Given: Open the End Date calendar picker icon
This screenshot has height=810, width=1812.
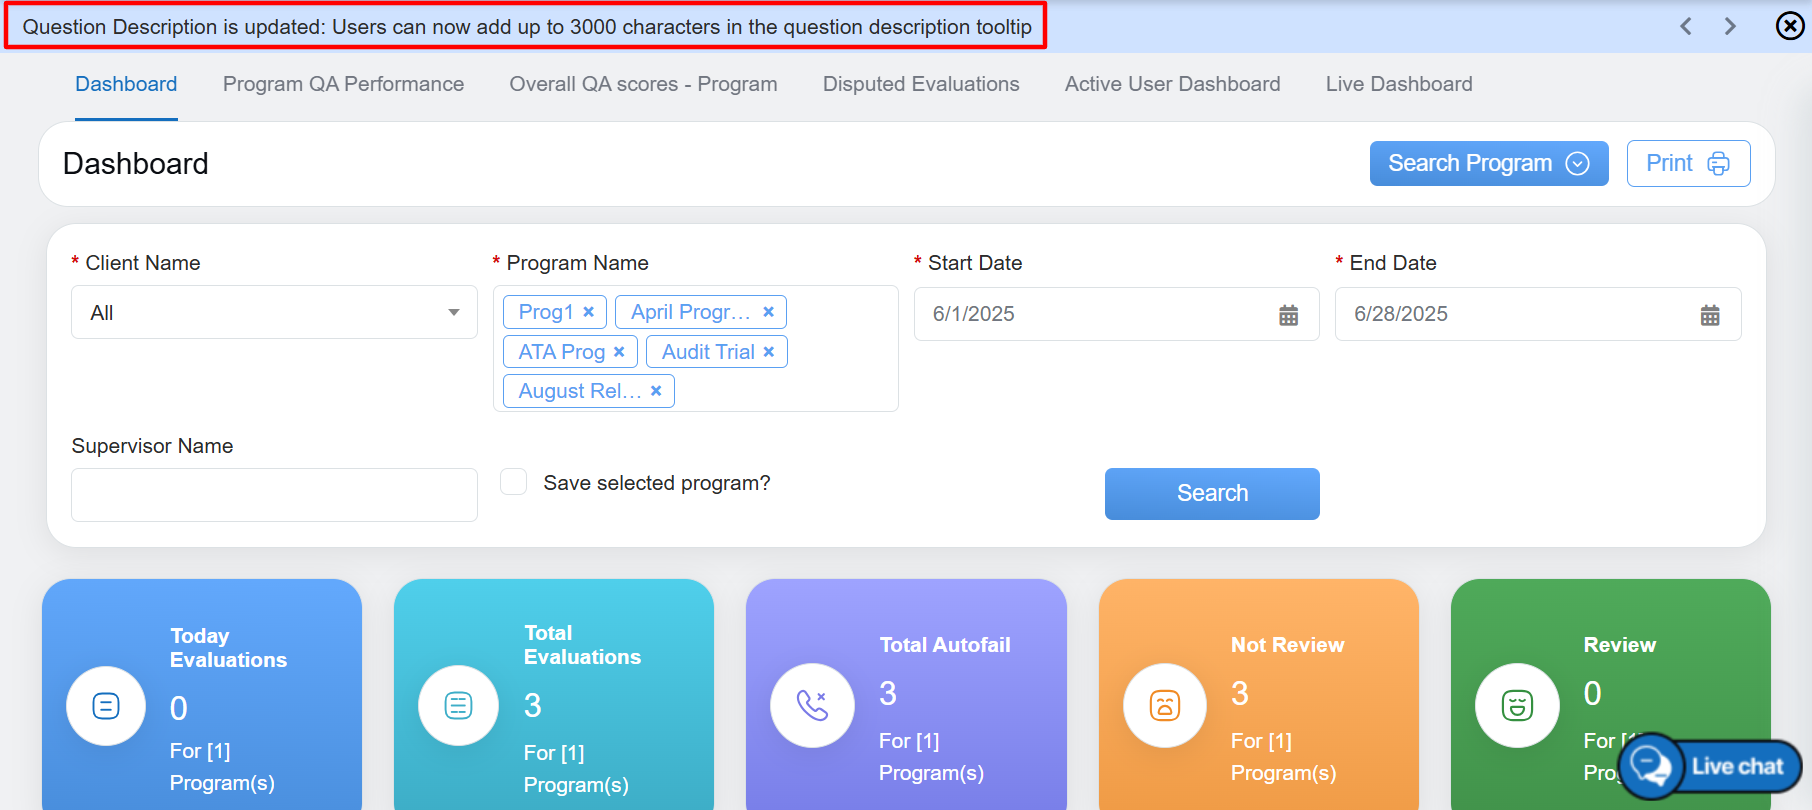Looking at the screenshot, I should click(1710, 315).
